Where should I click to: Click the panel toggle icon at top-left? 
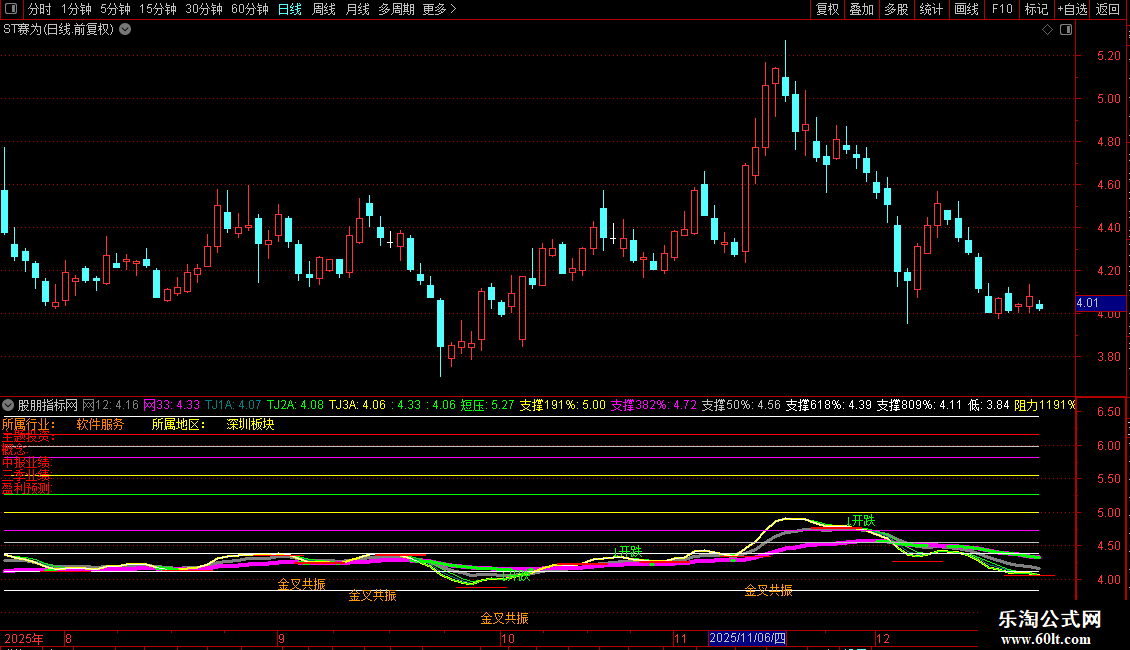pos(12,9)
